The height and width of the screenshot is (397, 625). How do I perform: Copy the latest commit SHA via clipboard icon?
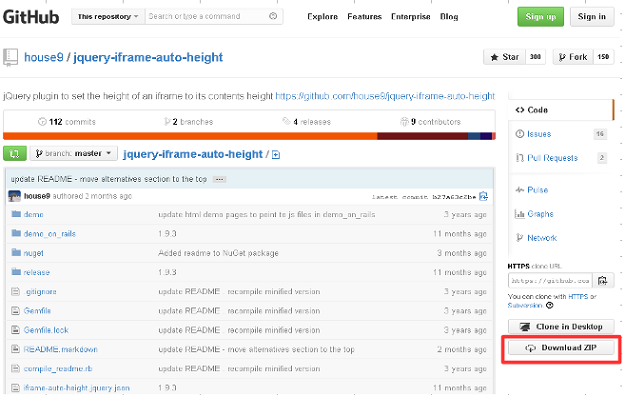coord(483,196)
